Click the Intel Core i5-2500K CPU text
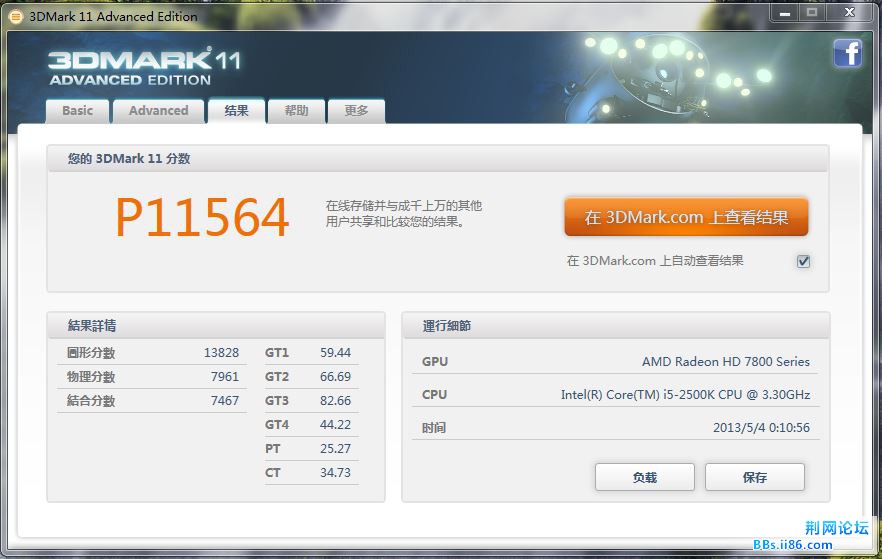This screenshot has width=882, height=559. coord(684,395)
